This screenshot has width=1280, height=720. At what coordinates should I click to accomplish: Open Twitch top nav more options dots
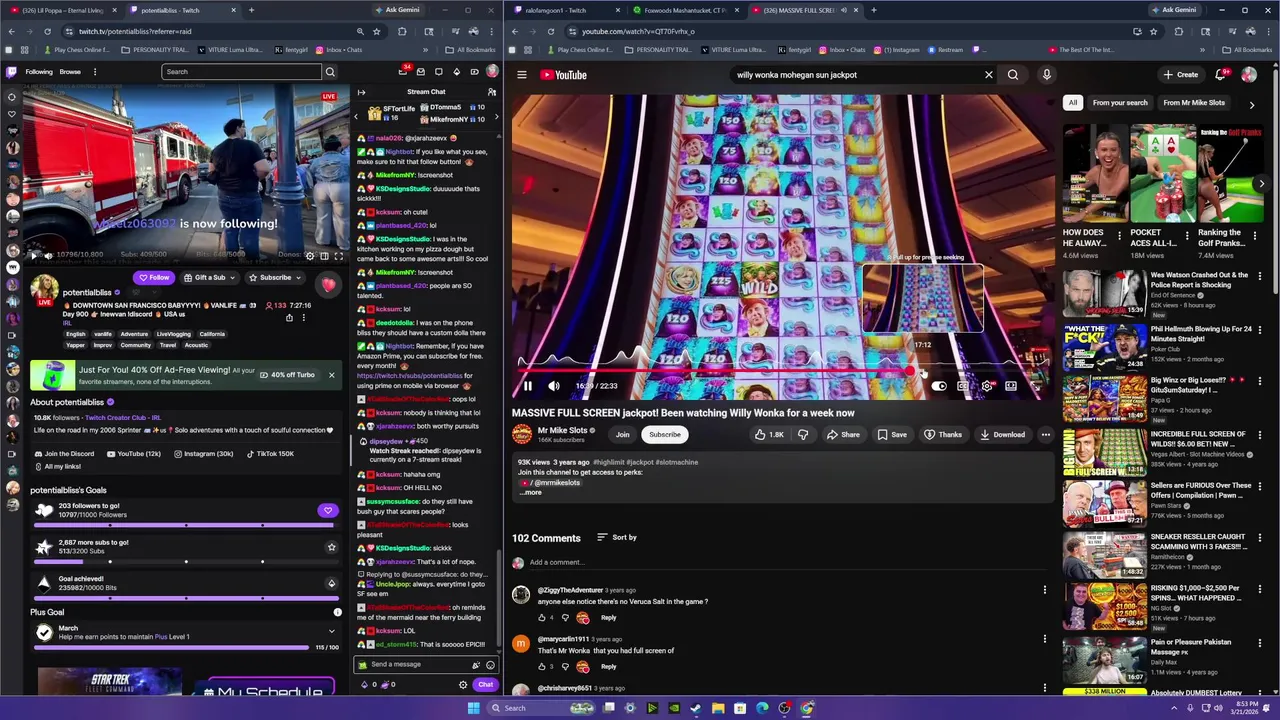pyautogui.click(x=95, y=72)
